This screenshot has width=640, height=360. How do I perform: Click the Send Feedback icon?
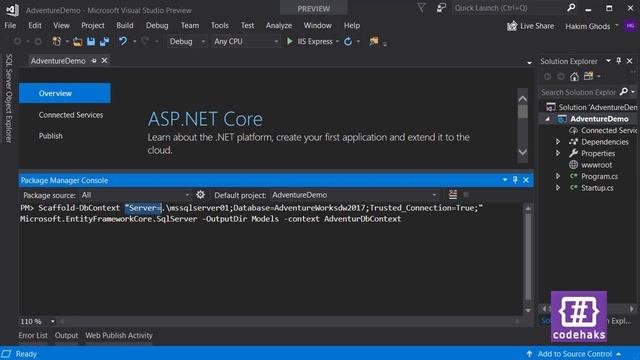tap(441, 8)
